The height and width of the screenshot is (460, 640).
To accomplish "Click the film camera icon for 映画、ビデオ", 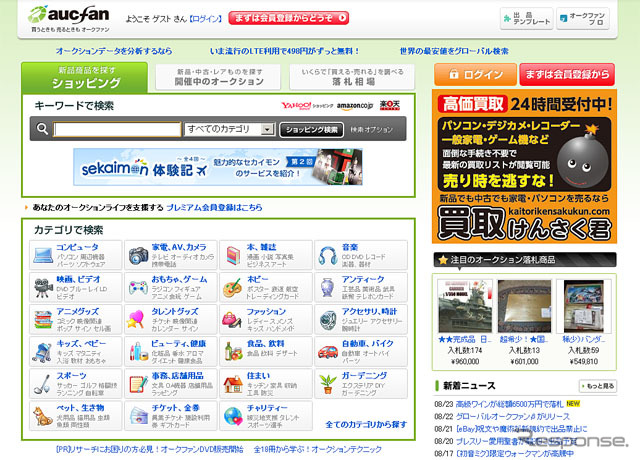I will click(x=43, y=287).
